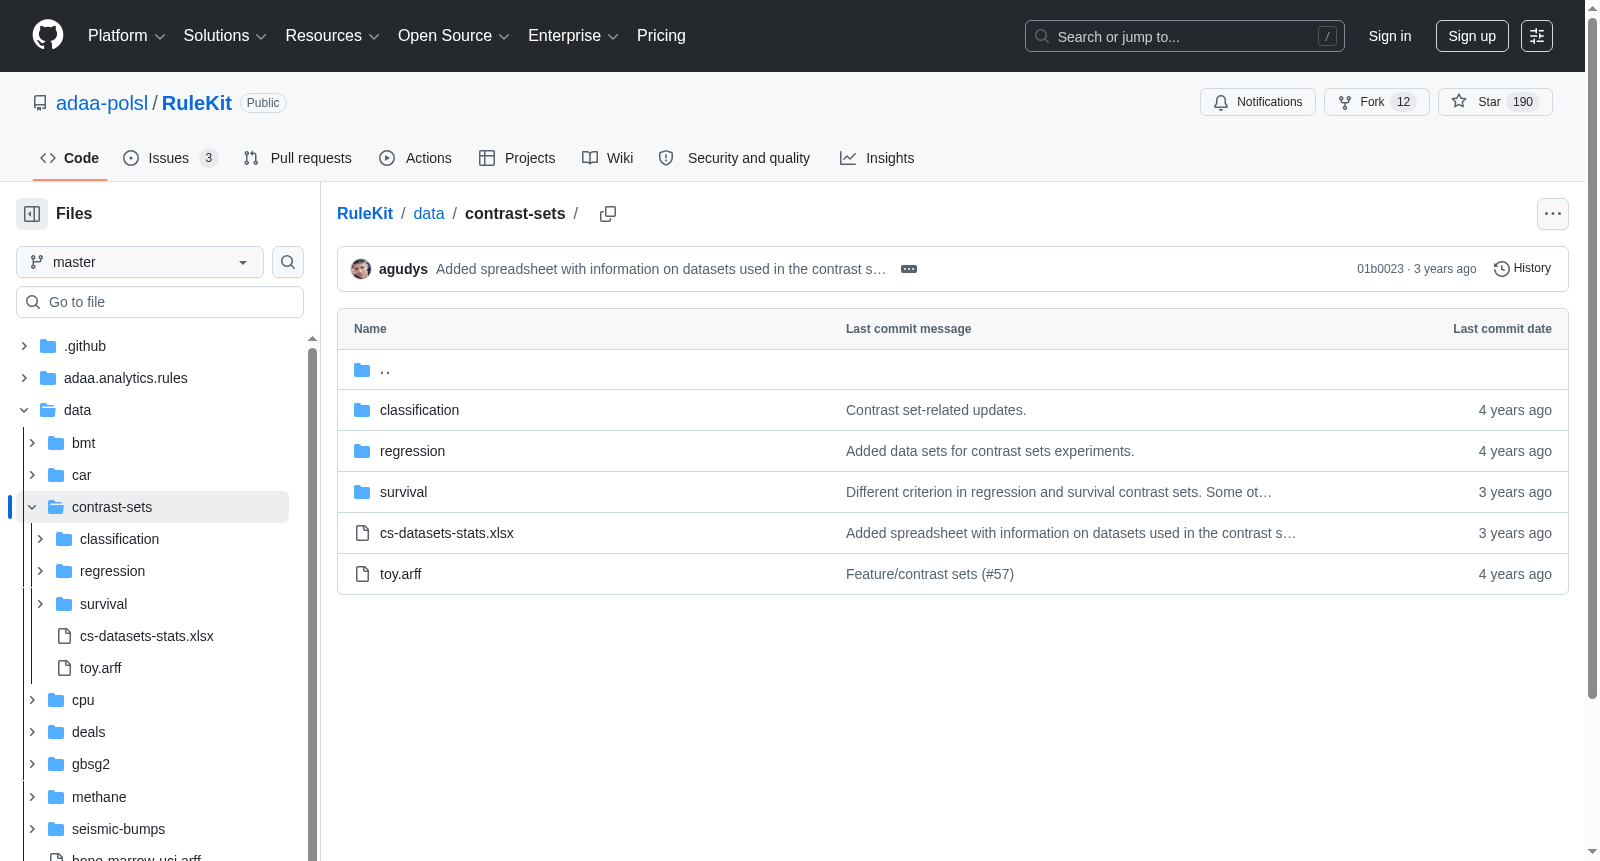Expand the cpu folder in tree

tap(32, 700)
